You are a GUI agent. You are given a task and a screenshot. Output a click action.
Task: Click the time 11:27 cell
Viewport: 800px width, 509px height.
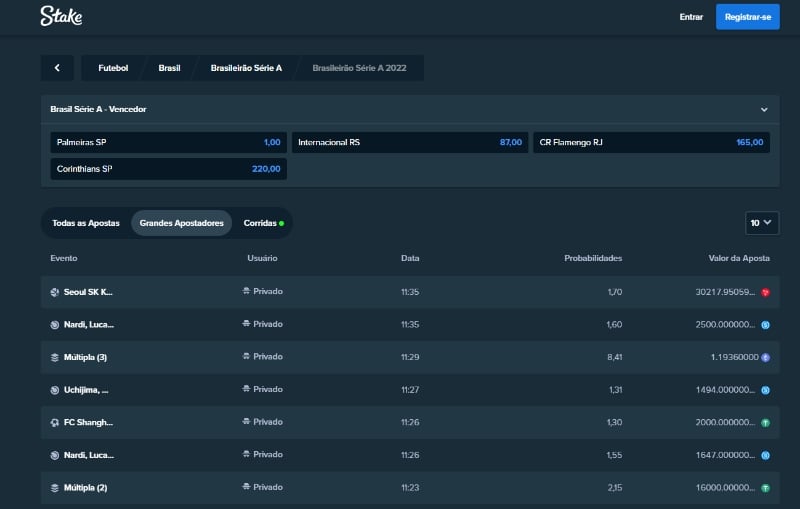pyautogui.click(x=410, y=390)
